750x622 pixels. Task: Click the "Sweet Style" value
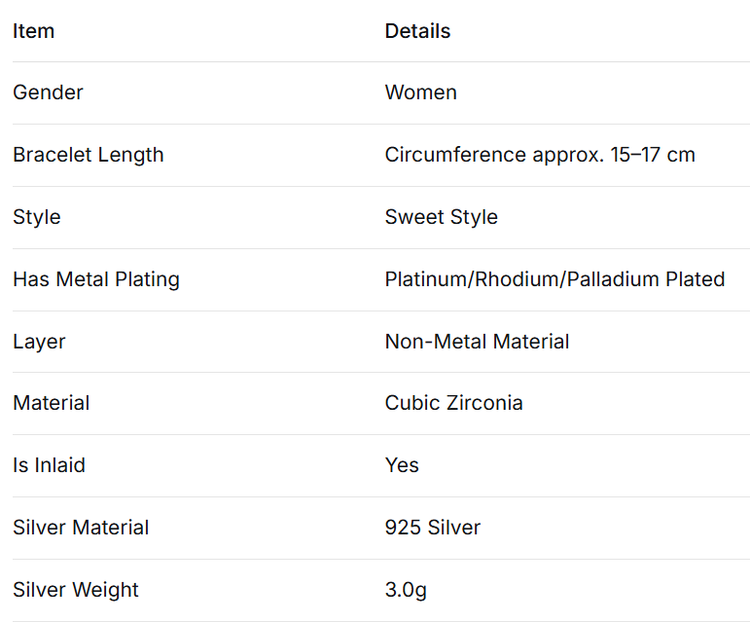pyautogui.click(x=441, y=217)
